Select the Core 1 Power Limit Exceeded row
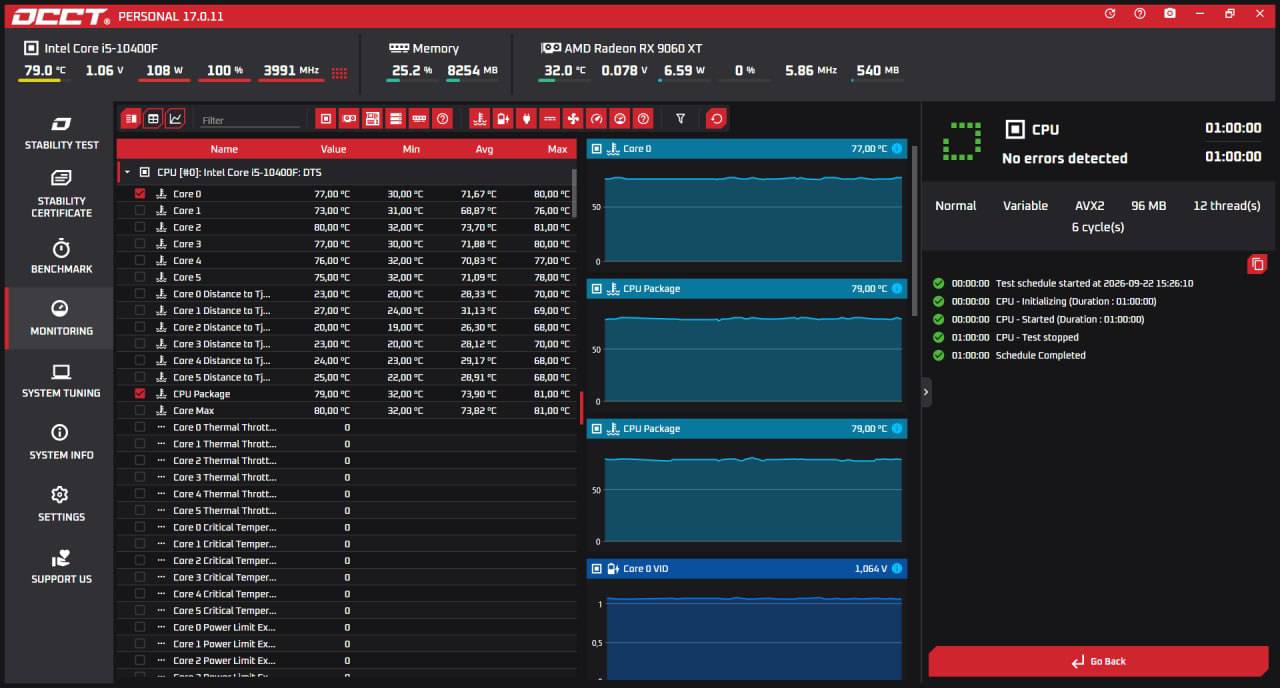1280x688 pixels. pyautogui.click(x=346, y=644)
